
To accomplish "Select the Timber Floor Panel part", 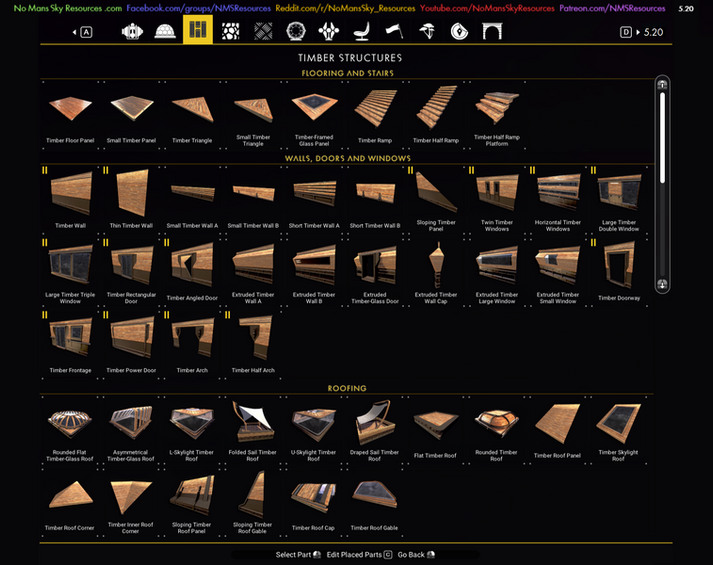I will tap(70, 115).
